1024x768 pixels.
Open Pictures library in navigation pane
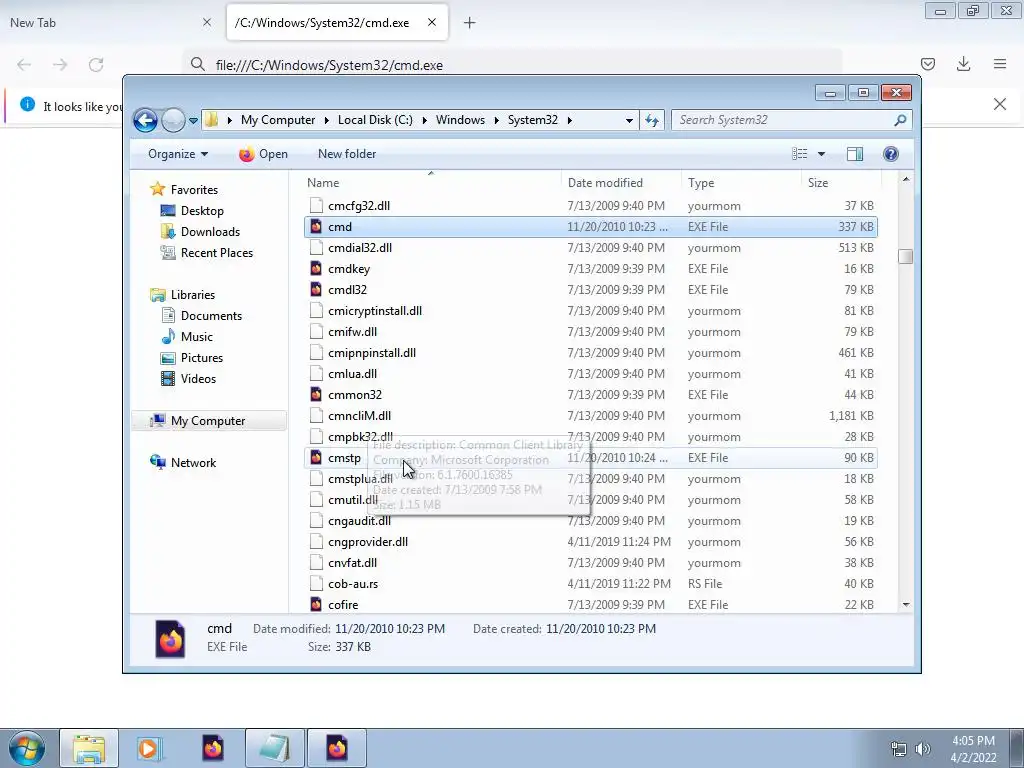pyautogui.click(x=202, y=358)
